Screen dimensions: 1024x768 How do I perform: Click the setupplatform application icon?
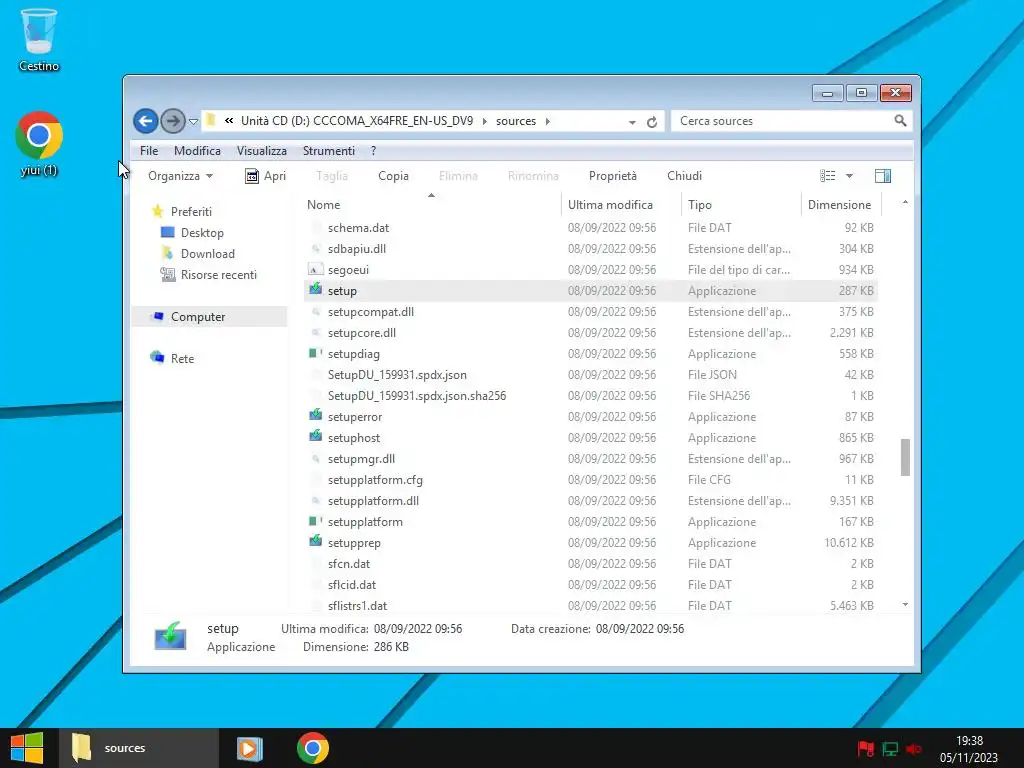(x=315, y=521)
